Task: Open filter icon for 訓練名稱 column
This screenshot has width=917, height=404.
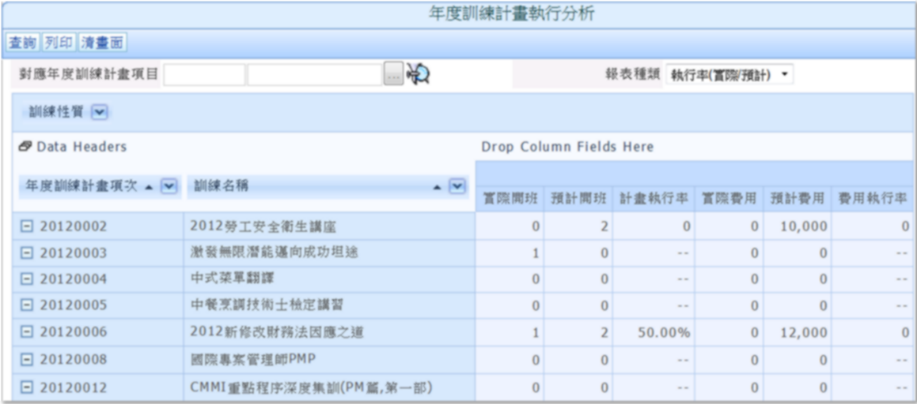Action: coord(457,186)
